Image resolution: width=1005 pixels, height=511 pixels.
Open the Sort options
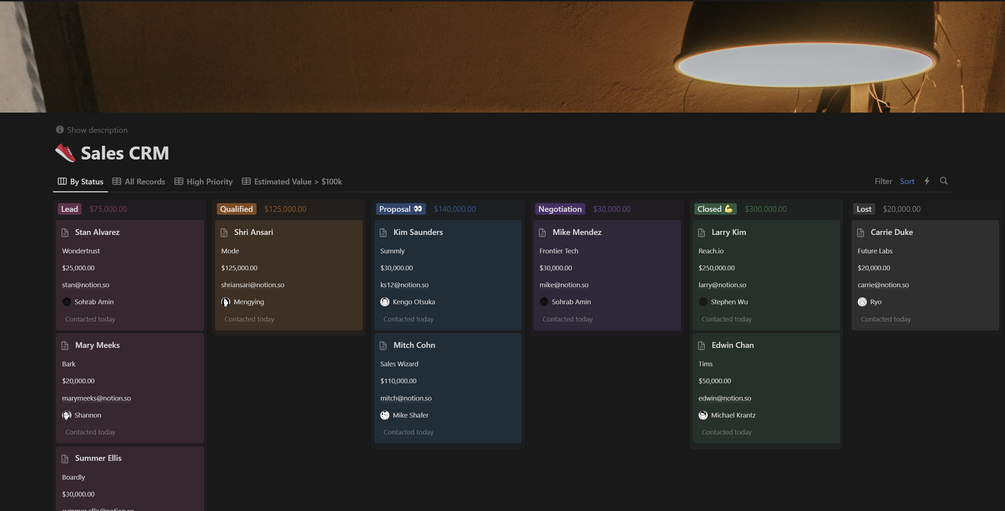pos(907,181)
